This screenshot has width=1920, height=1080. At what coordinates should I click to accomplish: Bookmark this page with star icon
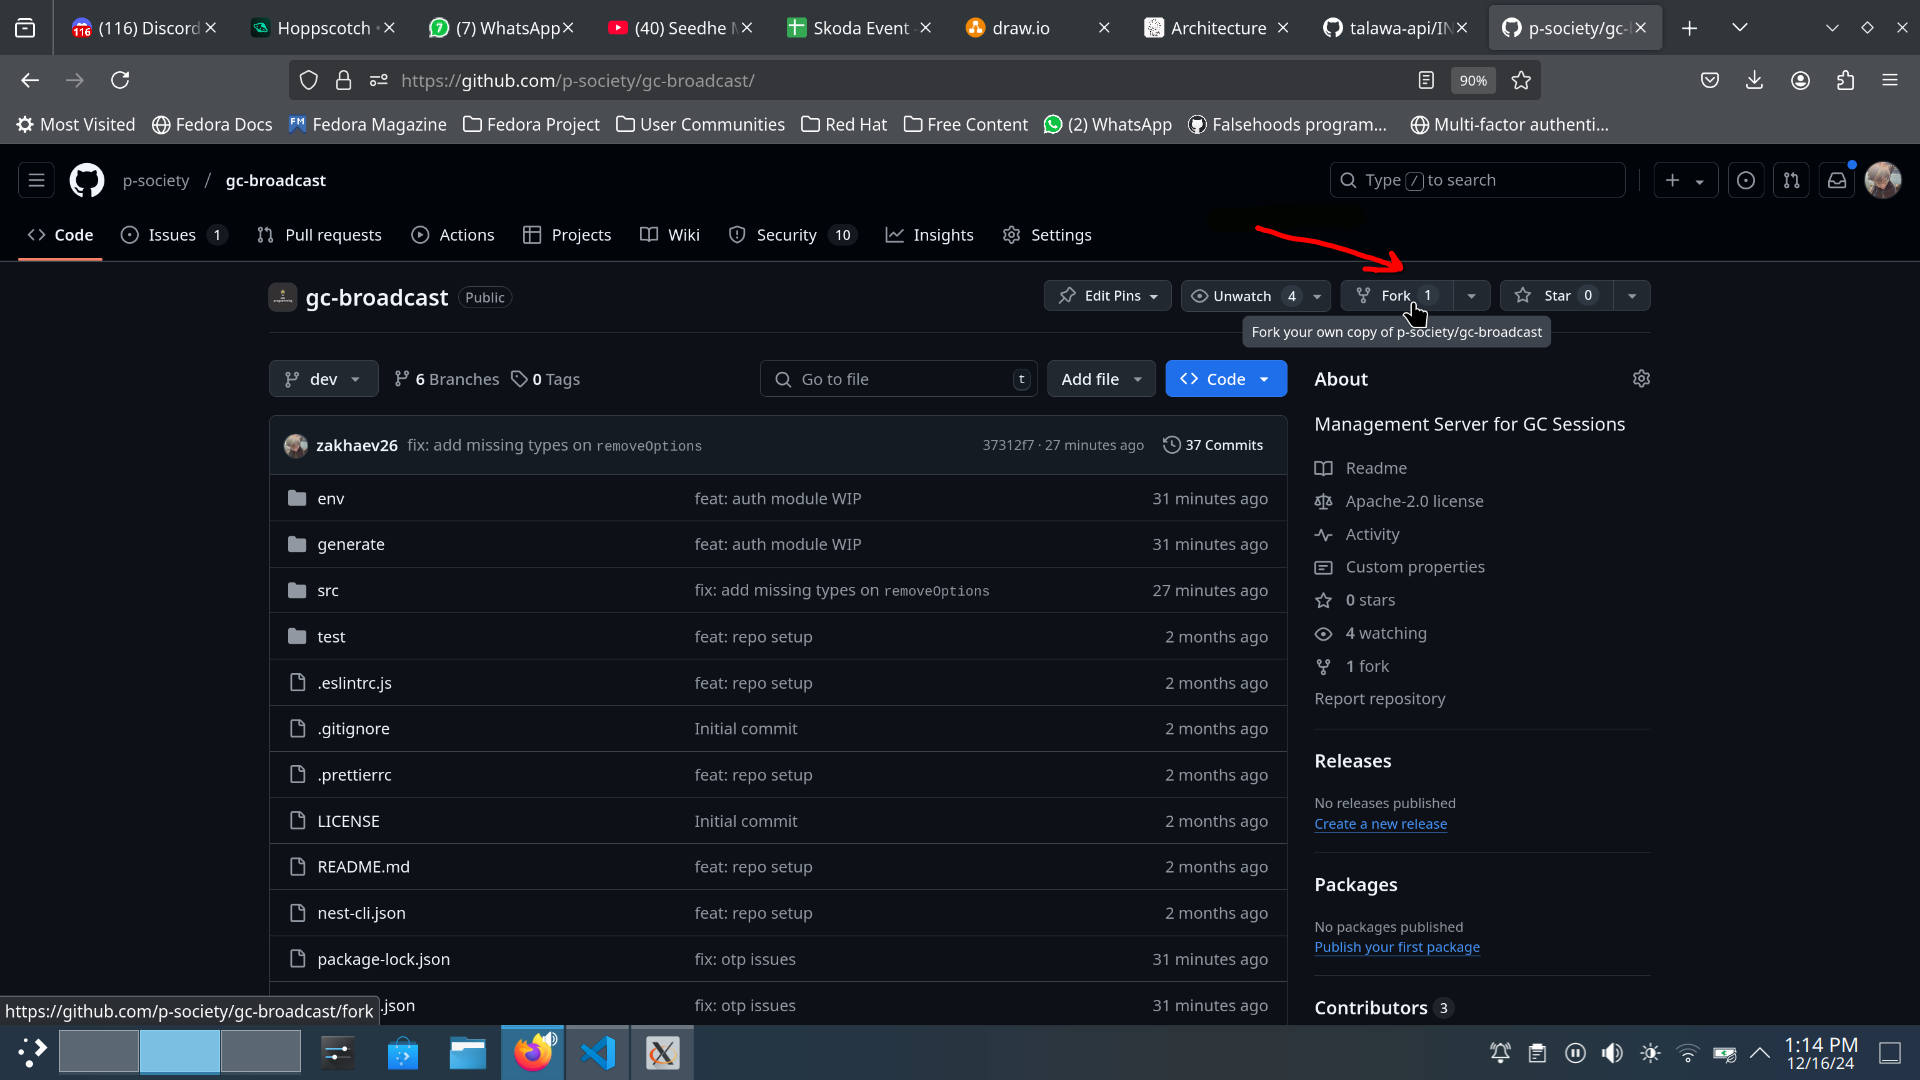(x=1521, y=80)
